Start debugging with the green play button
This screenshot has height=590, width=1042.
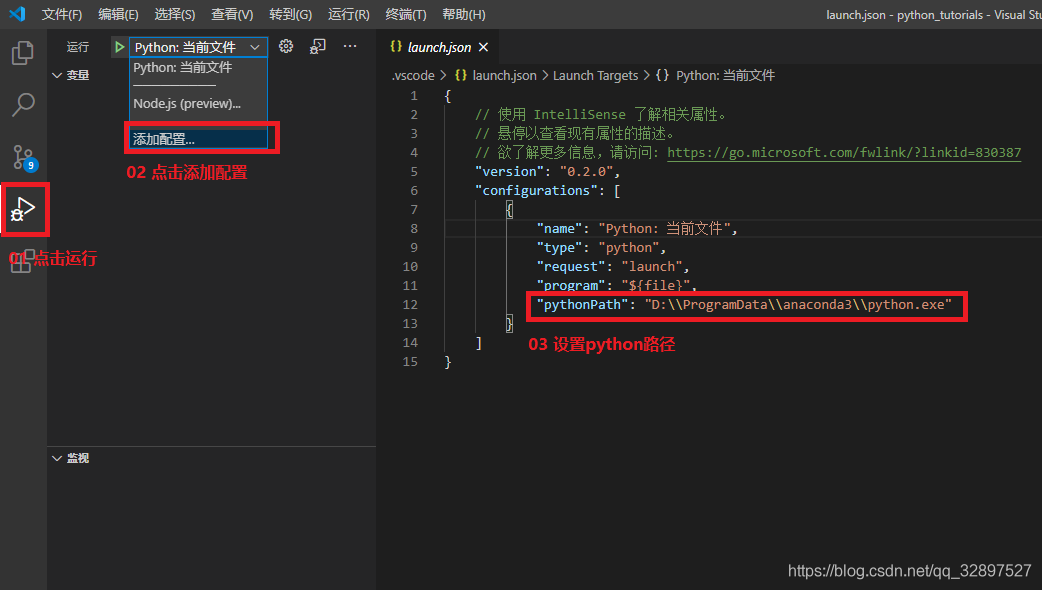(119, 47)
